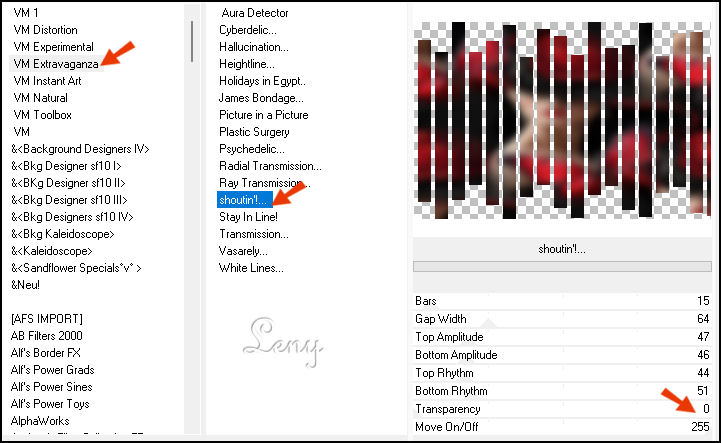
Task: Select VM Distortion category
Action: click(x=46, y=30)
